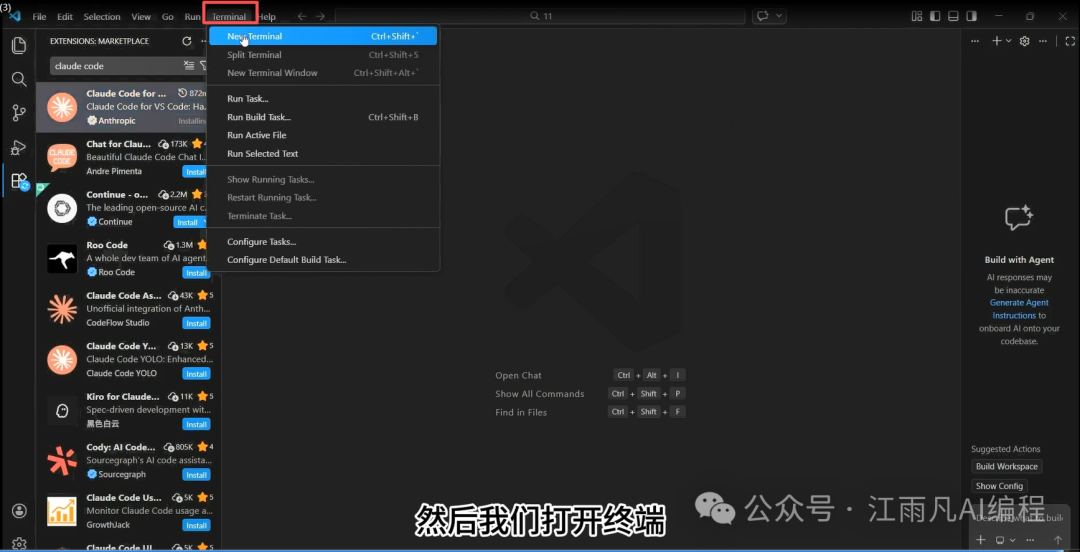1080x552 pixels.
Task: Click the Kiro for Claude extension logo
Action: (61, 411)
